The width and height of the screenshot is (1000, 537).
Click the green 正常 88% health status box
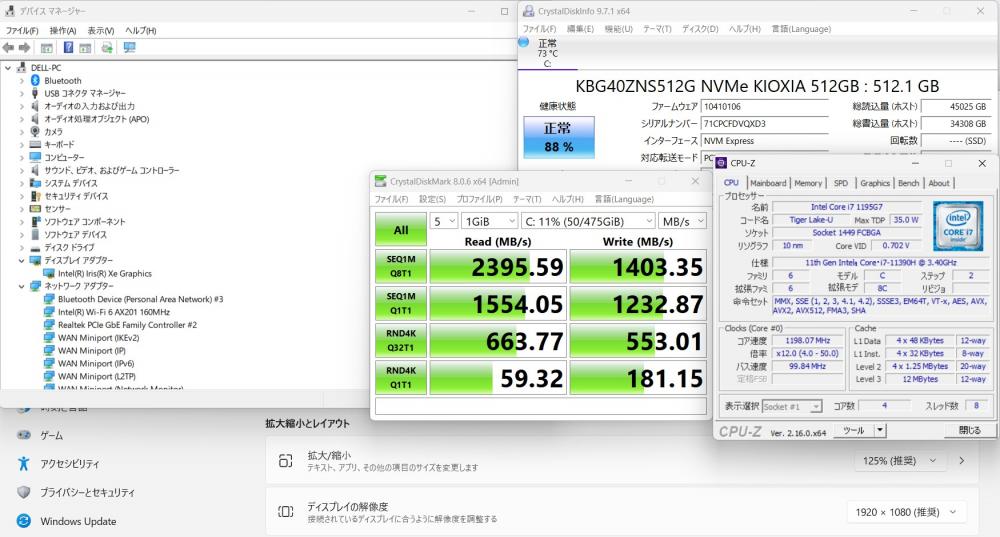[x=558, y=138]
